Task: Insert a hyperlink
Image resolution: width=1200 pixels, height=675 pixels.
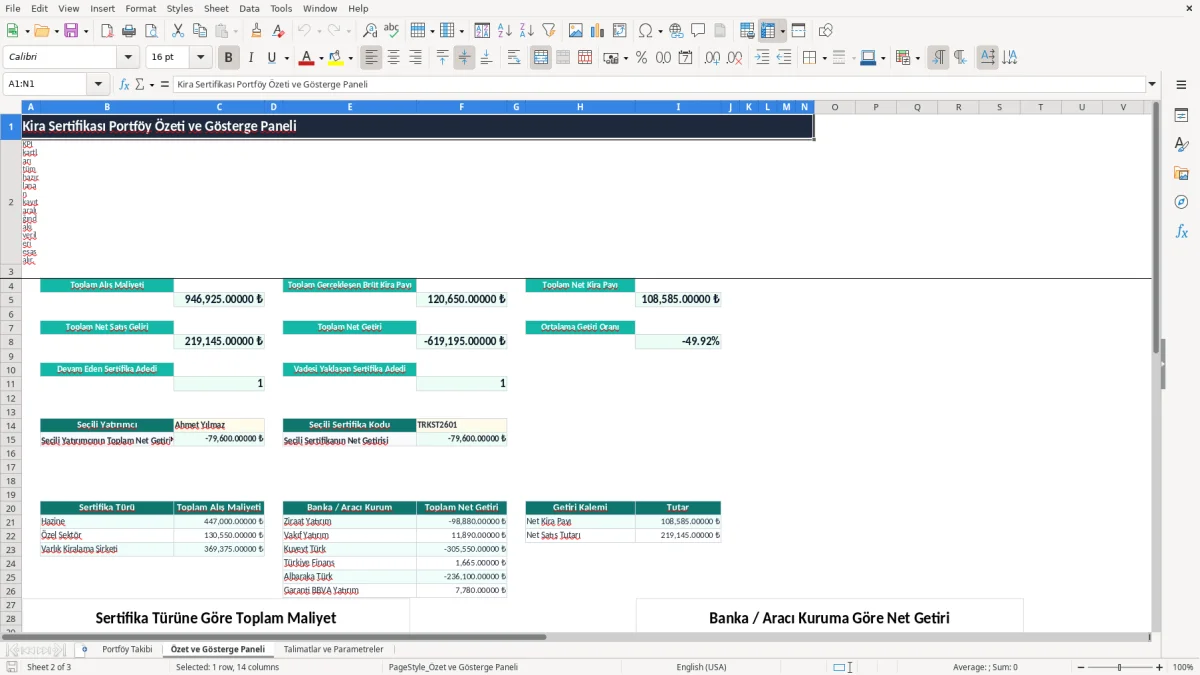Action: click(x=676, y=31)
